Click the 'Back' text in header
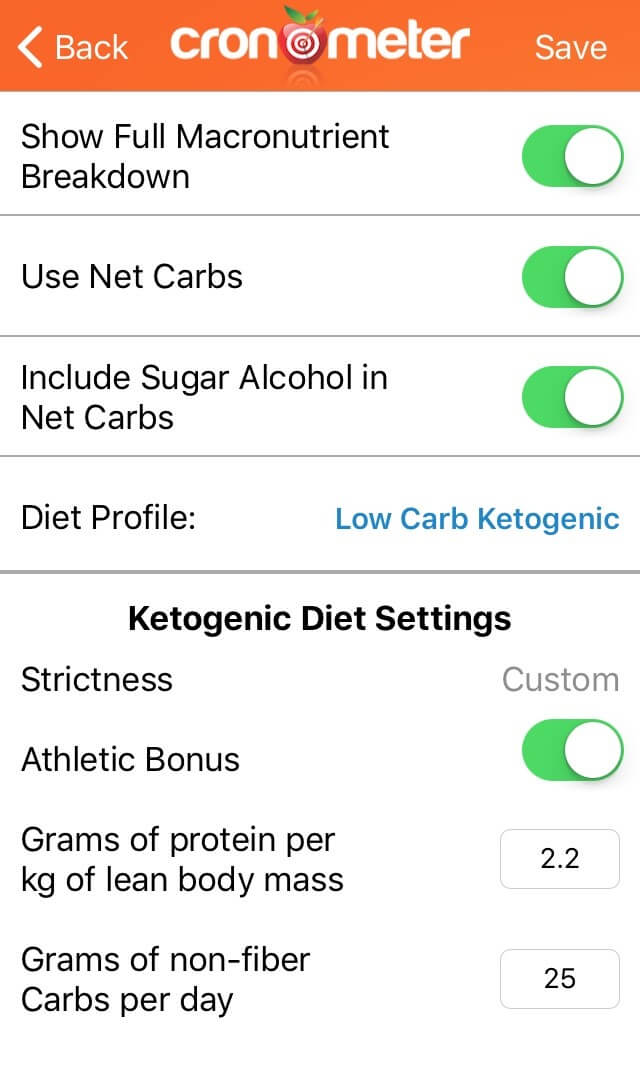 [92, 48]
